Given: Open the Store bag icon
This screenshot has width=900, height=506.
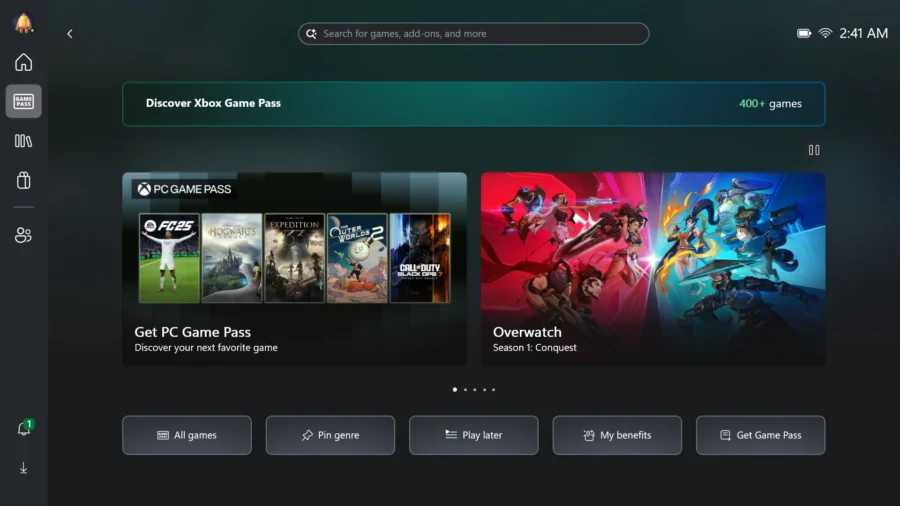Looking at the screenshot, I should 24,181.
